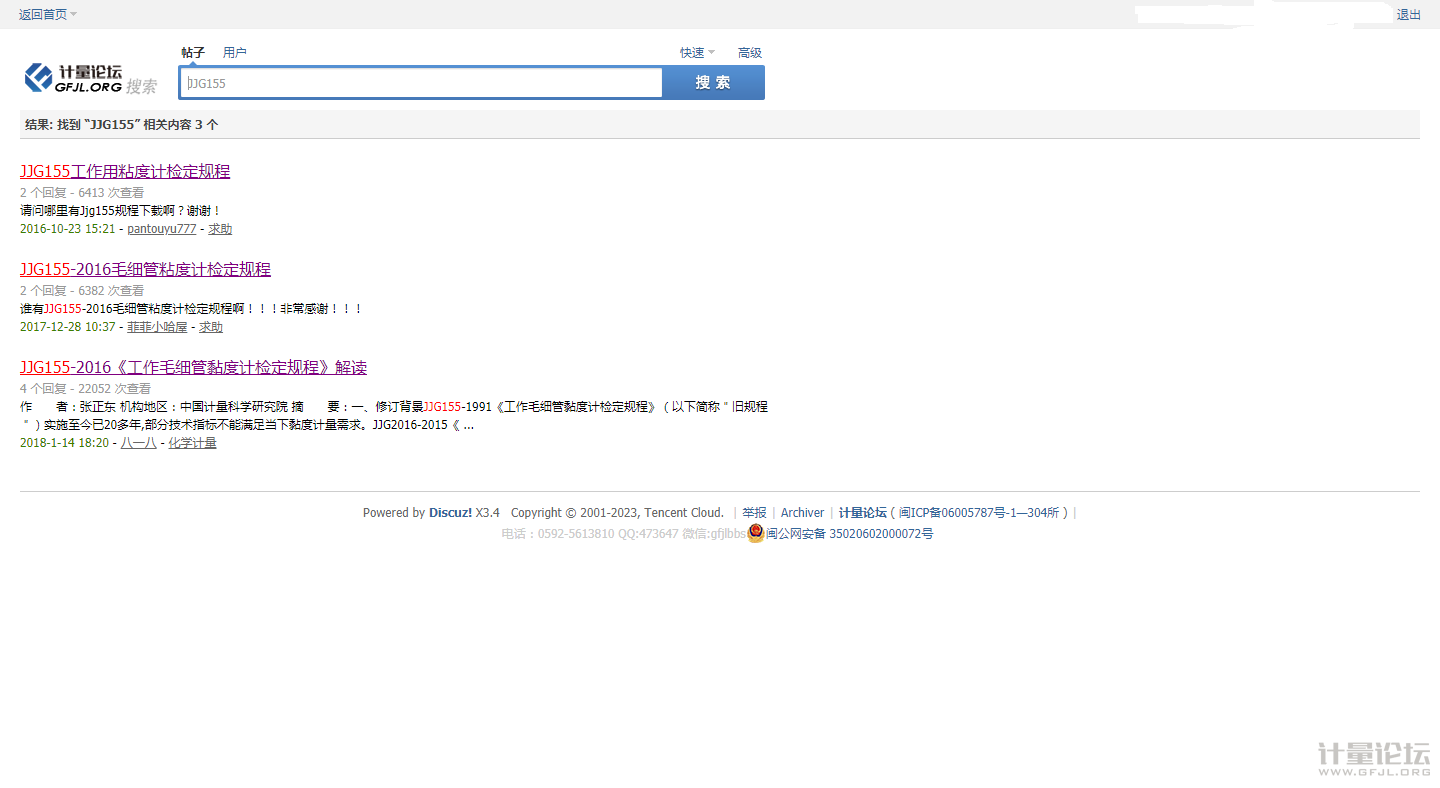Switch to the 用户 search tab
Screen dimensions: 1440x788
pyautogui.click(x=235, y=53)
